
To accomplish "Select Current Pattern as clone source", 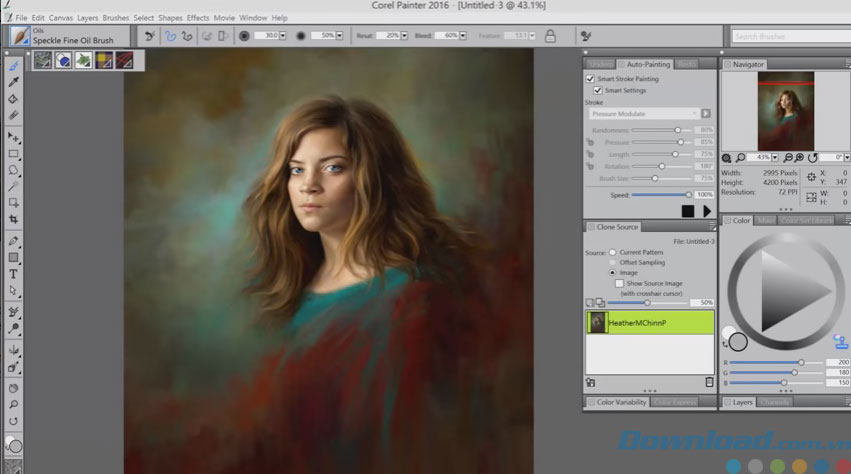I will coord(612,252).
